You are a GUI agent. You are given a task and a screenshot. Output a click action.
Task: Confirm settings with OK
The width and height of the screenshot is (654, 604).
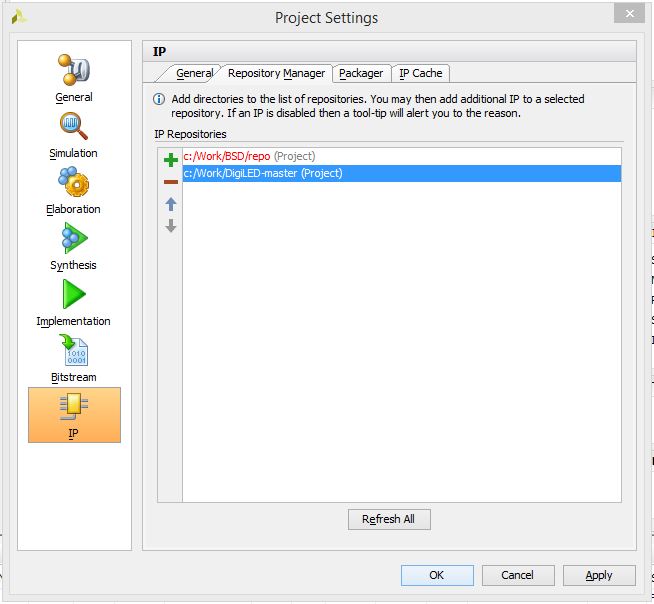coord(437,575)
